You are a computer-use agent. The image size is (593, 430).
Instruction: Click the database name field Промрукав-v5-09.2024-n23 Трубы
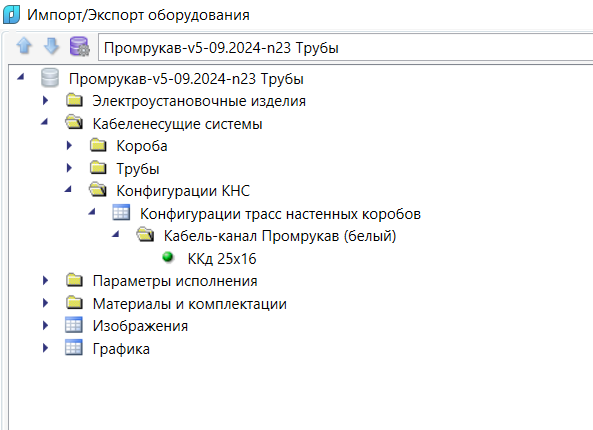pyautogui.click(x=345, y=48)
